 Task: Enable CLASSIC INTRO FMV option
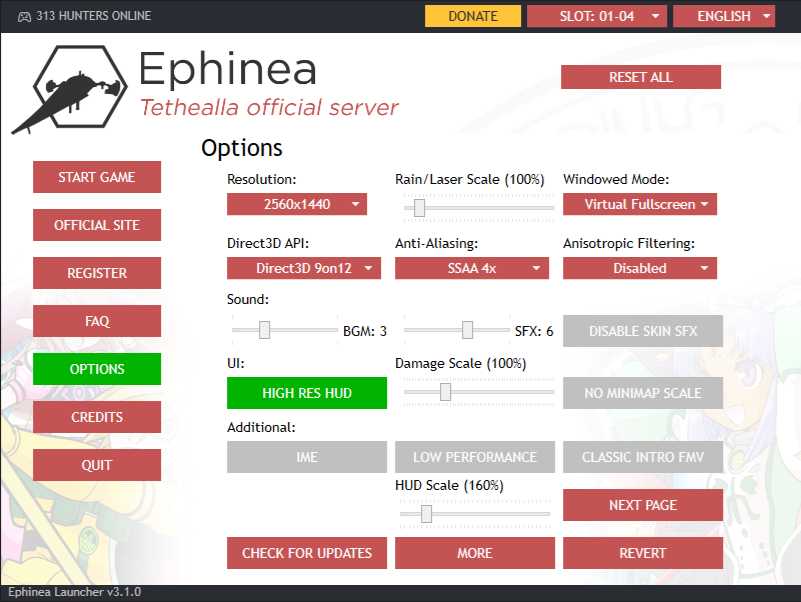tap(643, 457)
